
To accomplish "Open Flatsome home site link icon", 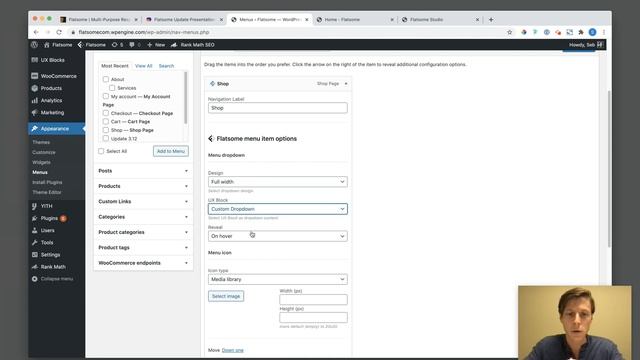I will pyautogui.click(x=47, y=44).
